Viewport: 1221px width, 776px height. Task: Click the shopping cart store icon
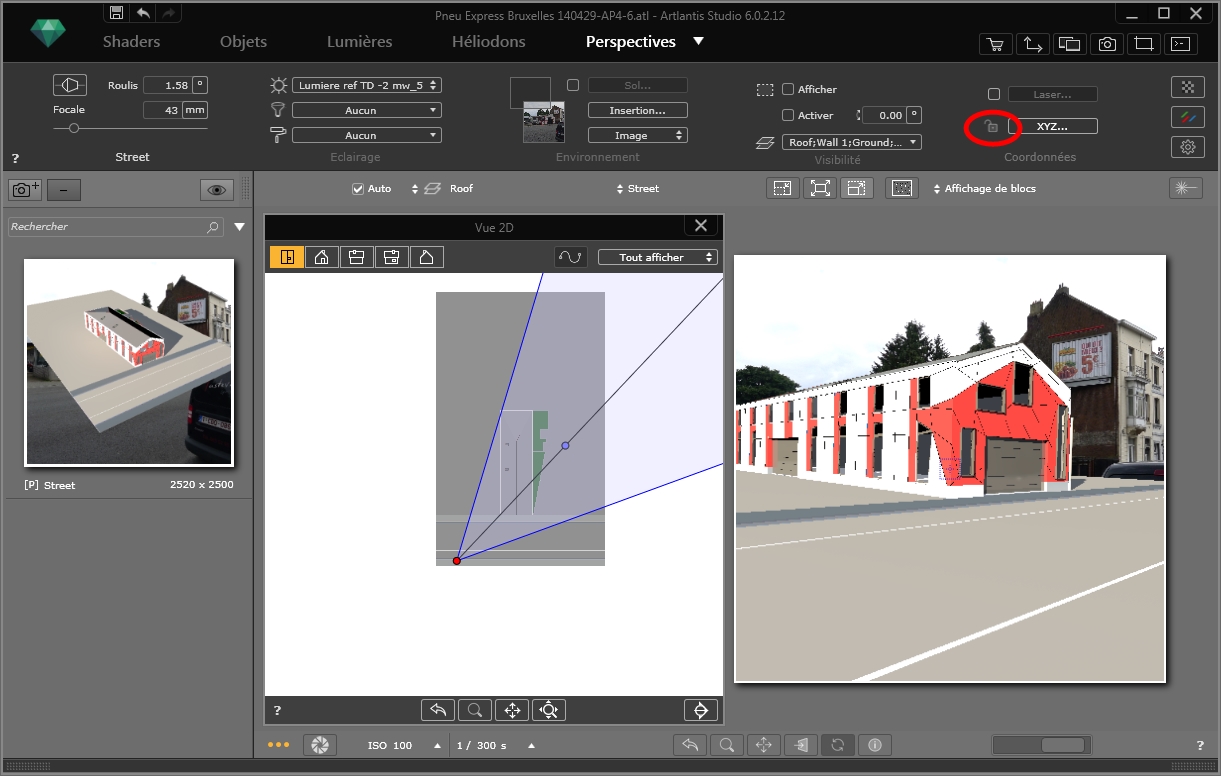click(995, 44)
